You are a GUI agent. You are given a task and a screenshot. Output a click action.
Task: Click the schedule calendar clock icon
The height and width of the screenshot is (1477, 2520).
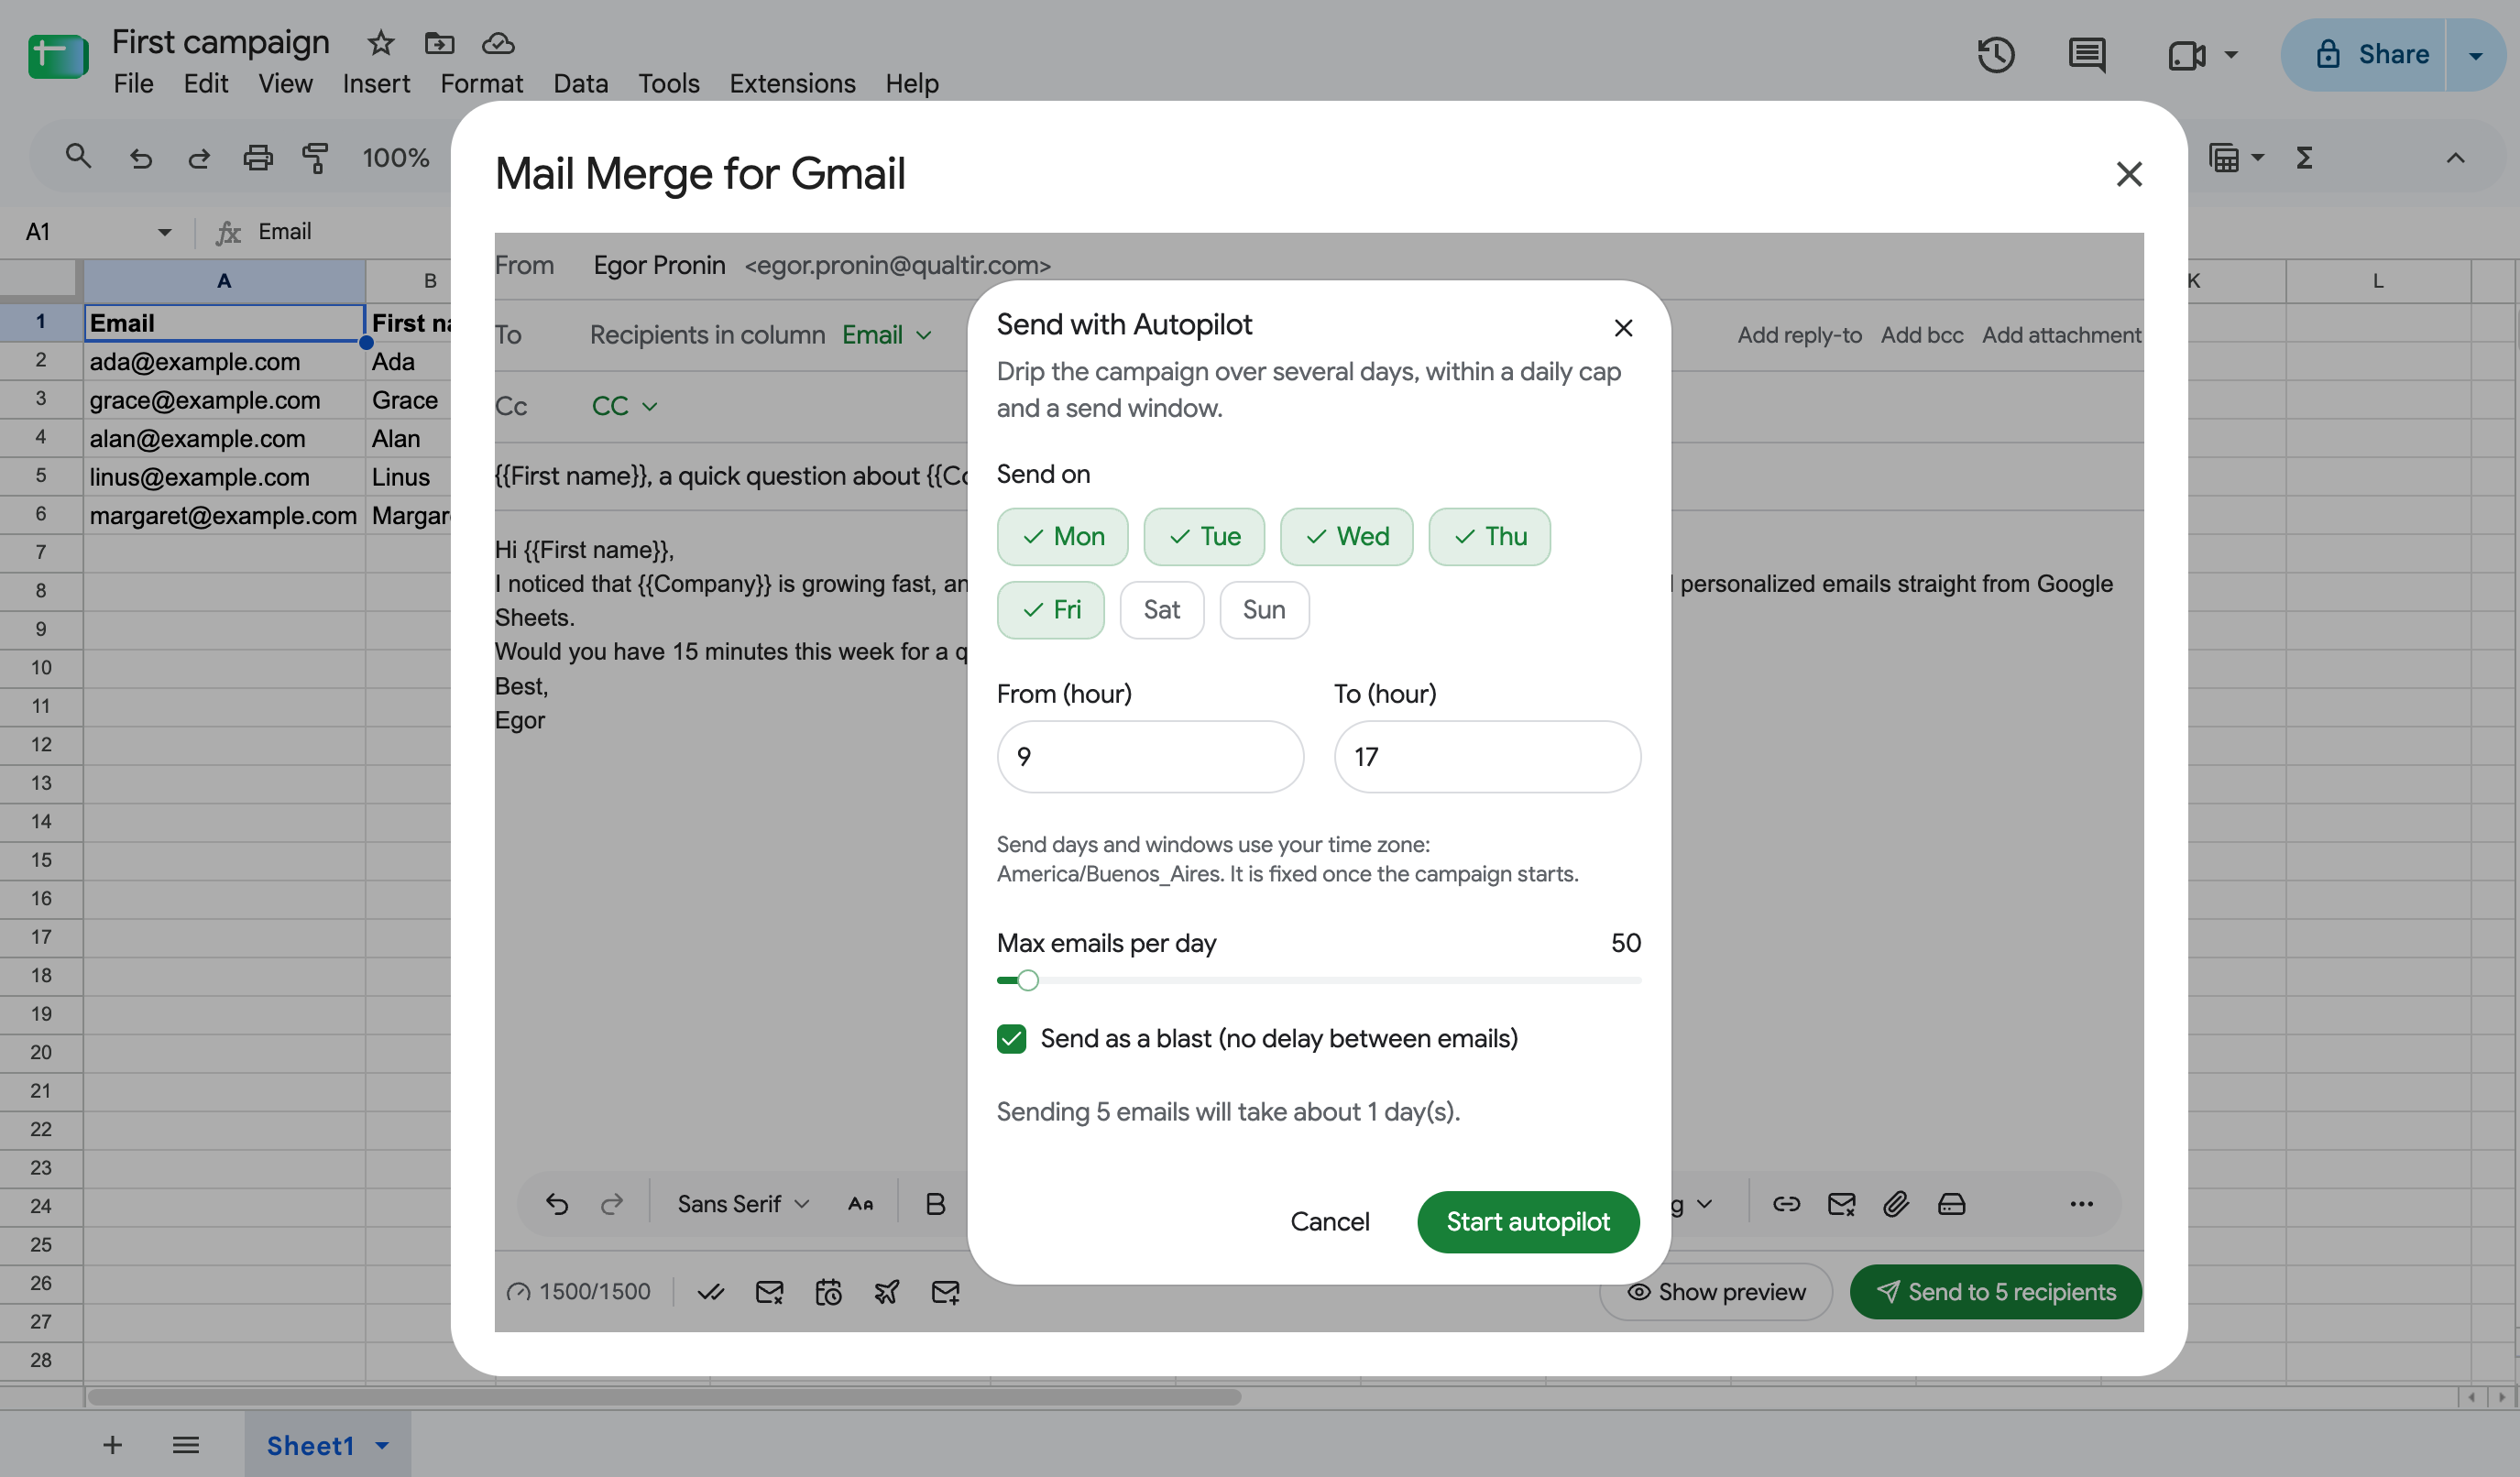point(828,1292)
